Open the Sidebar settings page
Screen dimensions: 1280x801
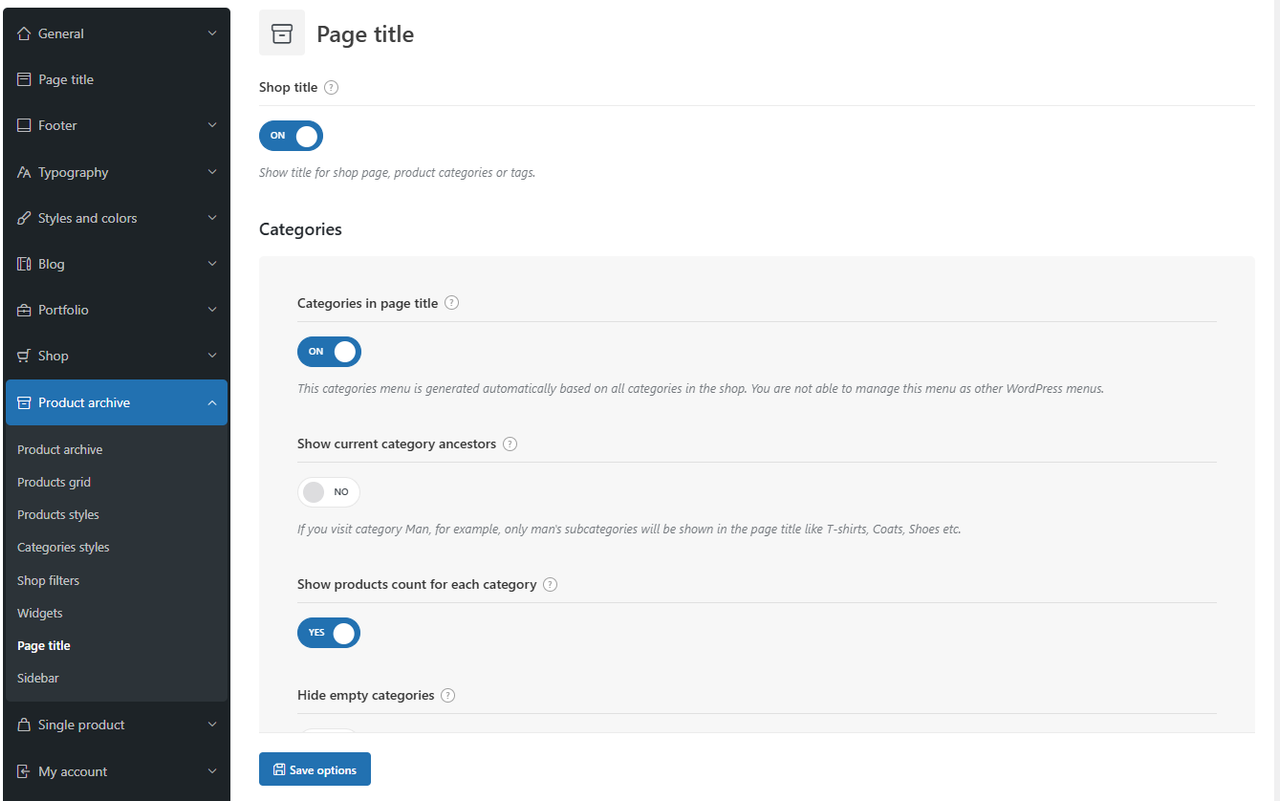[38, 678]
